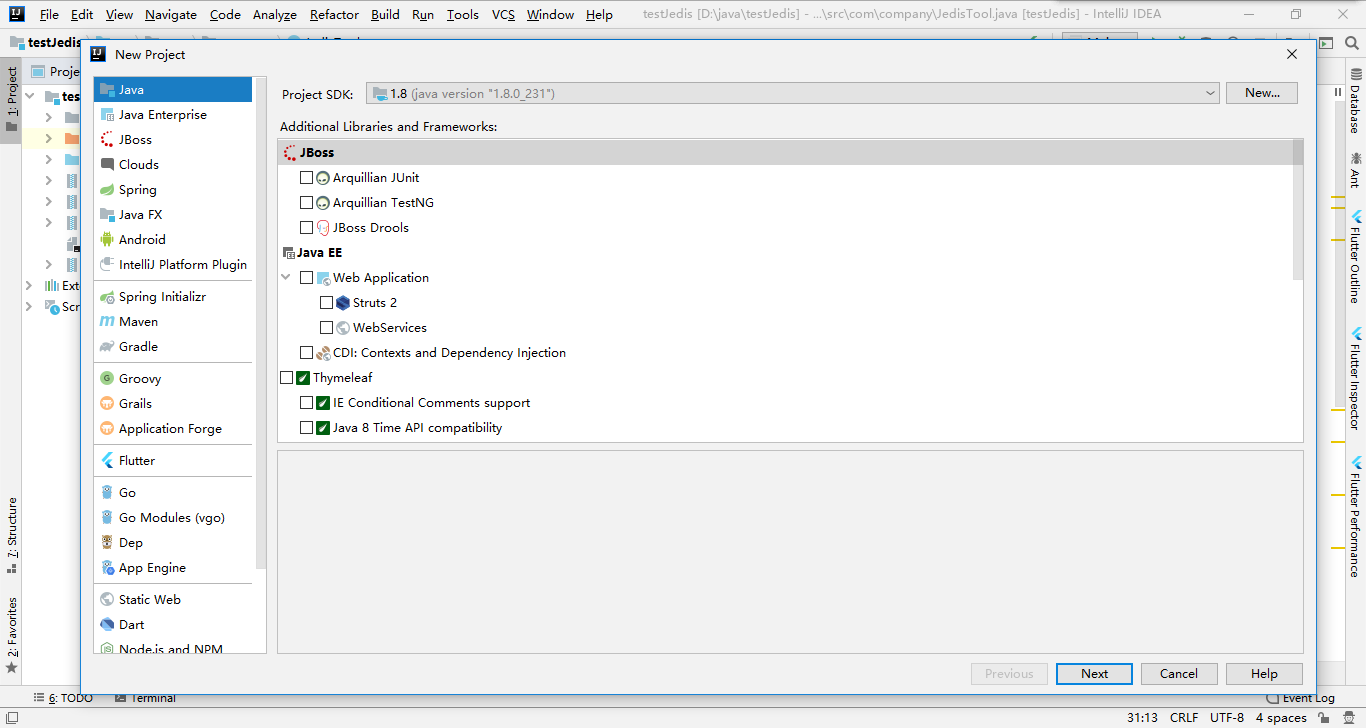Select the Flutter project type

click(138, 460)
